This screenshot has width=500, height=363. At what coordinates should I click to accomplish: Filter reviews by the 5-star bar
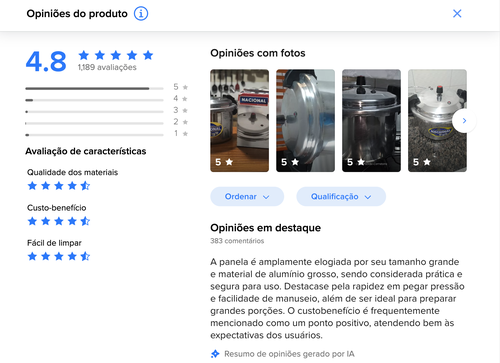(107, 88)
